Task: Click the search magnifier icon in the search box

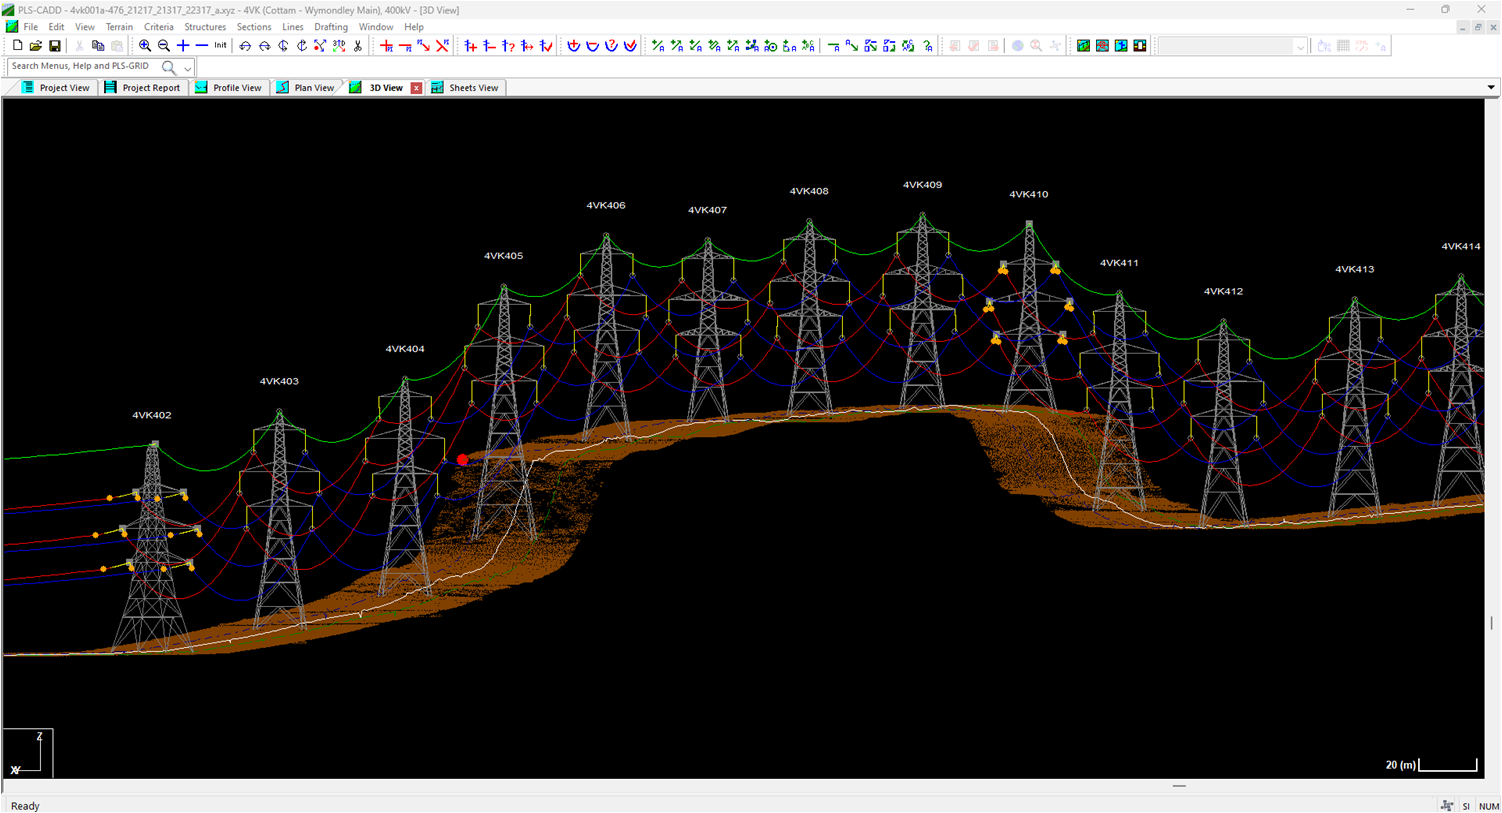Action: (x=169, y=67)
